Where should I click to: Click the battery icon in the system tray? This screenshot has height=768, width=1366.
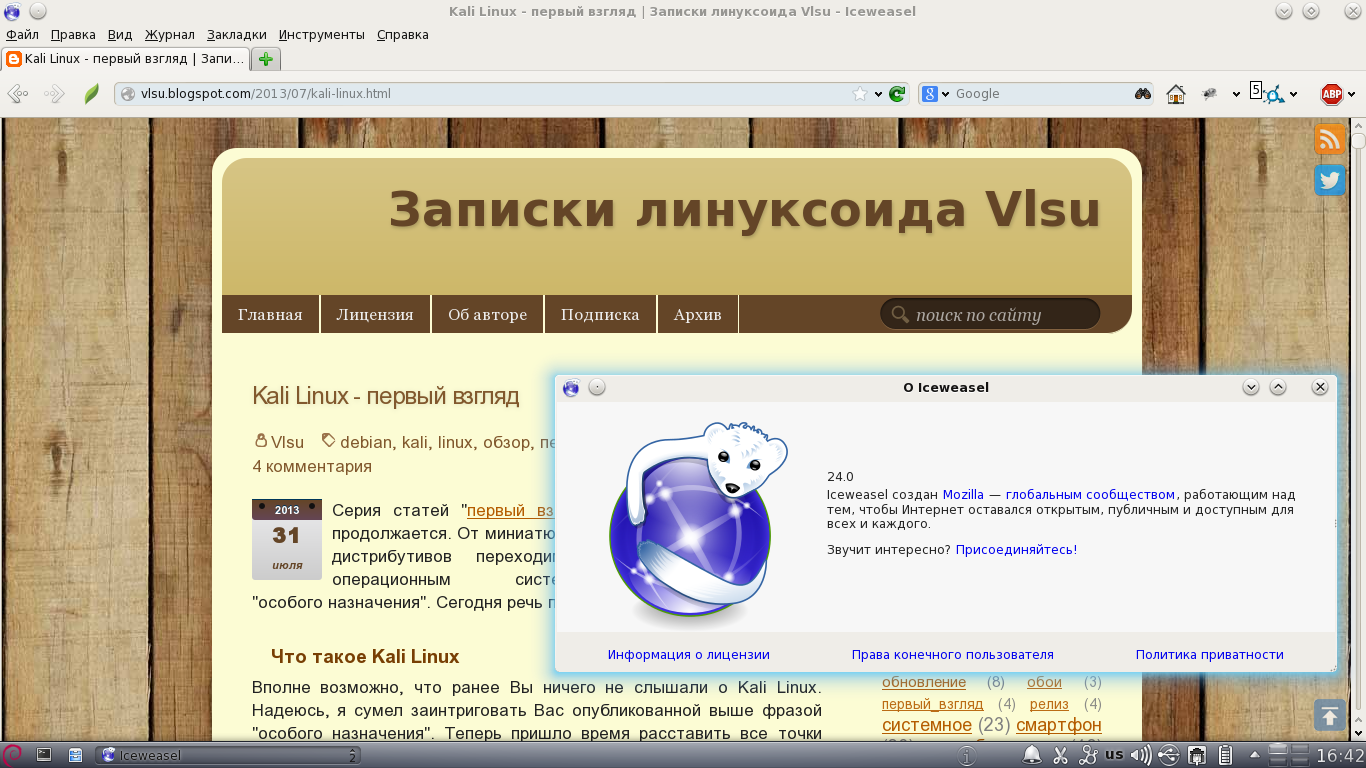point(1223,755)
